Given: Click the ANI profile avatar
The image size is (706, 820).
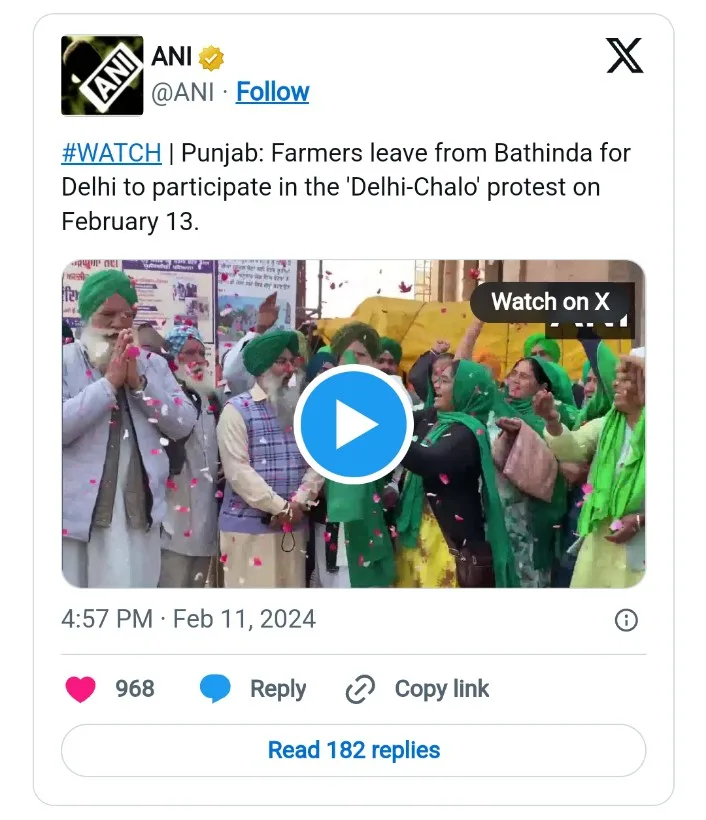Looking at the screenshot, I should (102, 76).
